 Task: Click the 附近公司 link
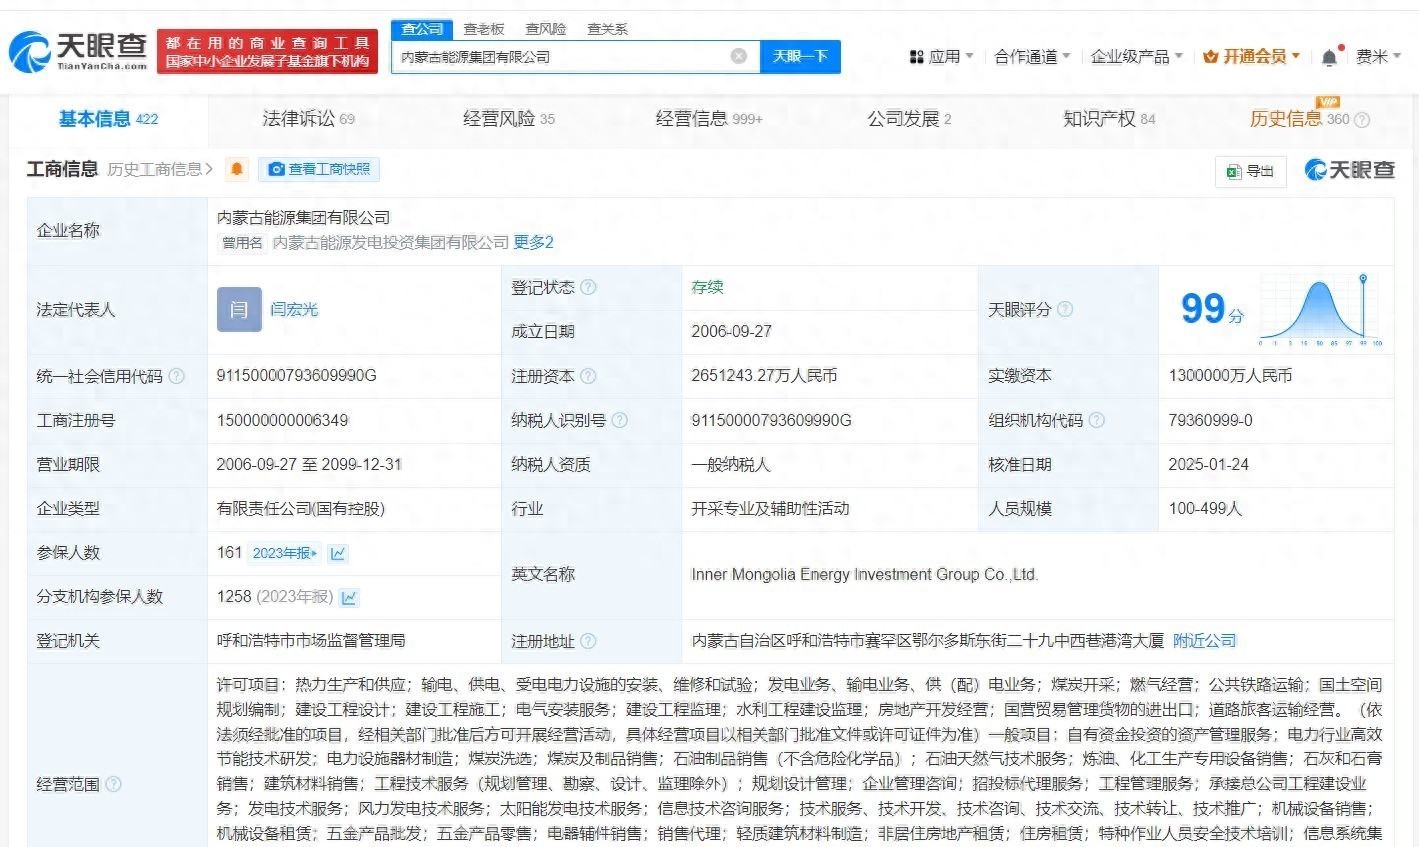(x=1204, y=640)
